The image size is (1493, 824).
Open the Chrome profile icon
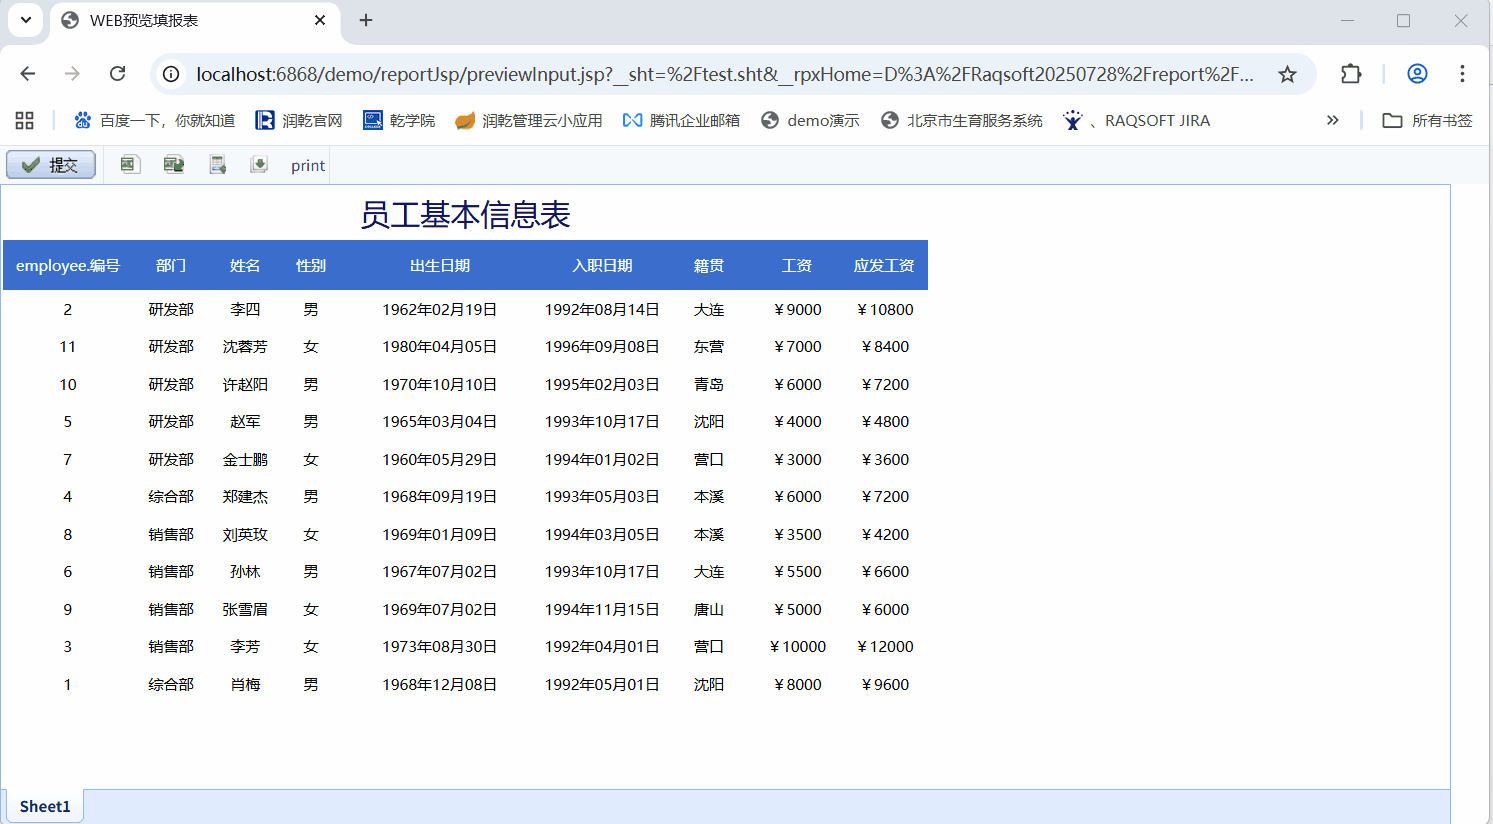pyautogui.click(x=1417, y=74)
